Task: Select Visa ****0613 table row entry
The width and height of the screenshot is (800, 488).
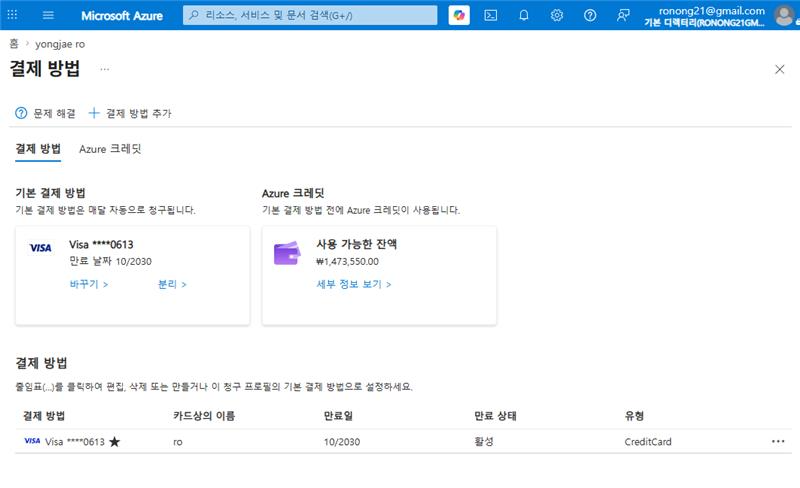Action: click(74, 442)
